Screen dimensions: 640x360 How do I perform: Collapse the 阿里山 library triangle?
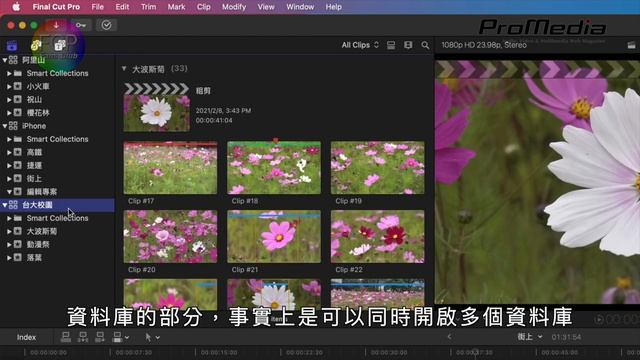coord(4,60)
